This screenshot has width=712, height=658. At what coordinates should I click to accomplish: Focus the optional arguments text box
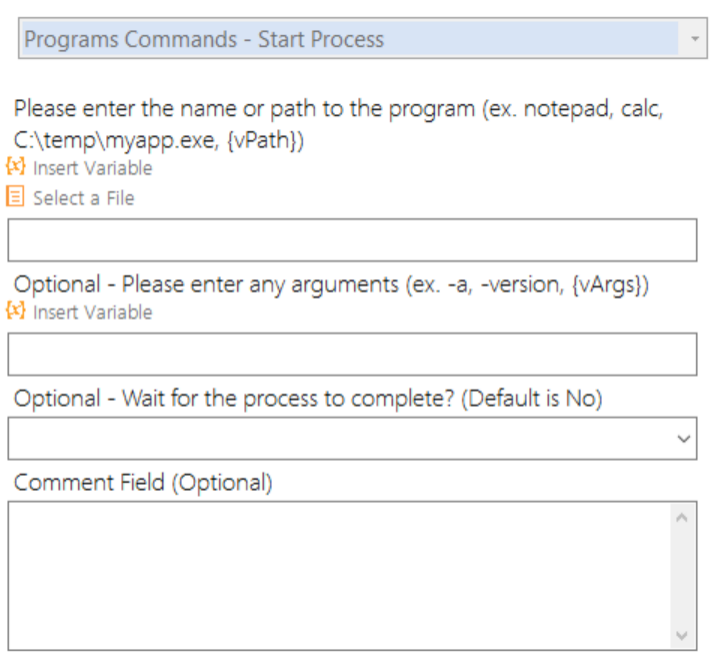point(352,354)
